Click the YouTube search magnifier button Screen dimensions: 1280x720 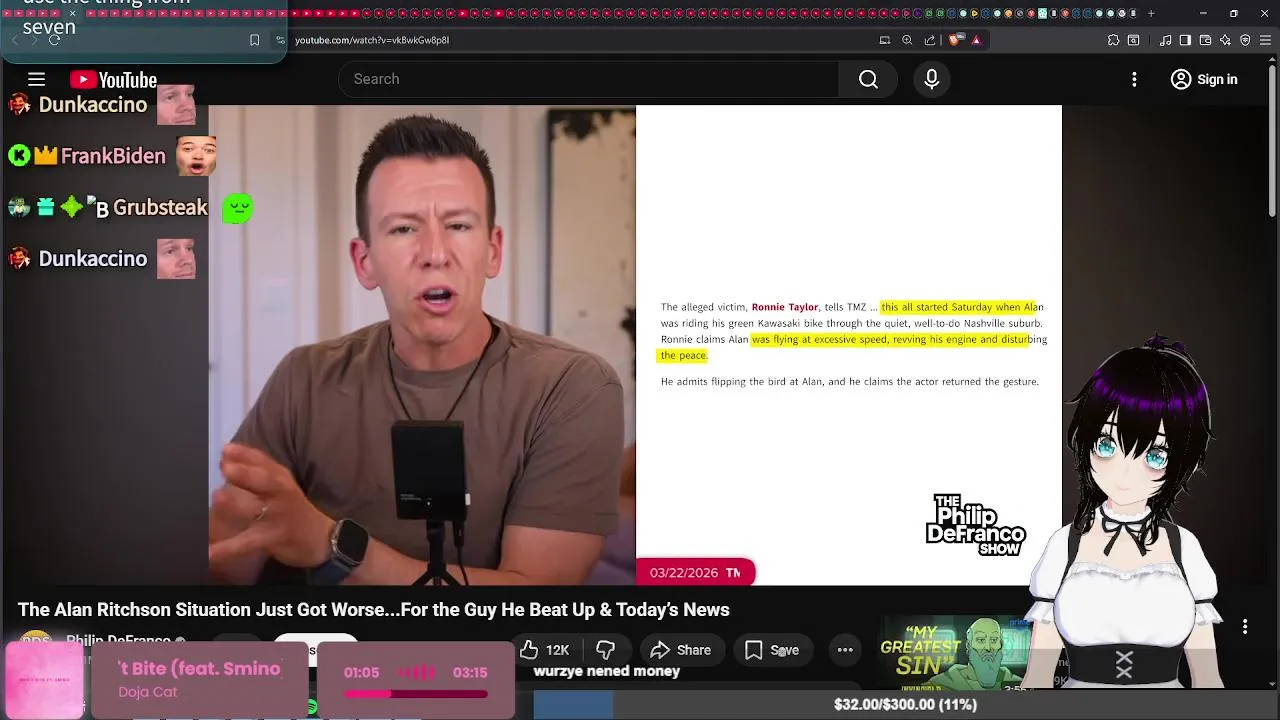point(868,79)
